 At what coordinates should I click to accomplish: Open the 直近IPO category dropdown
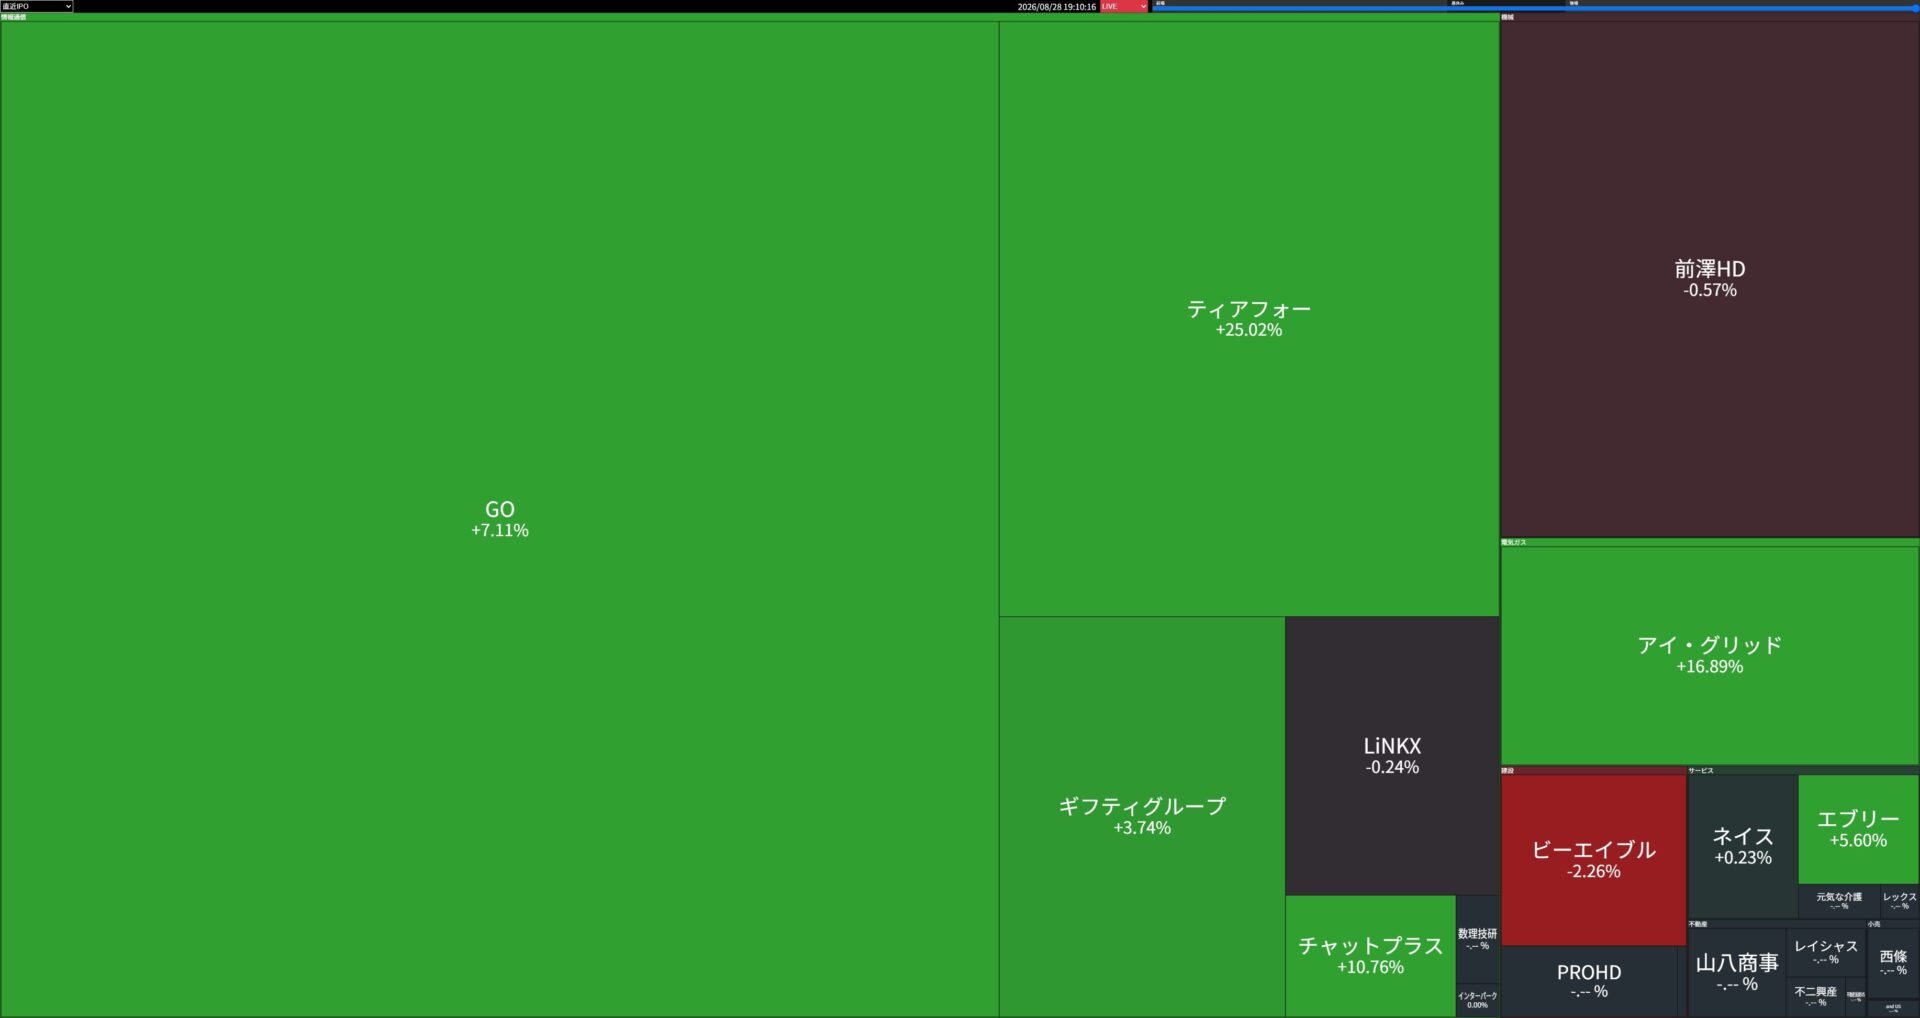(x=37, y=6)
